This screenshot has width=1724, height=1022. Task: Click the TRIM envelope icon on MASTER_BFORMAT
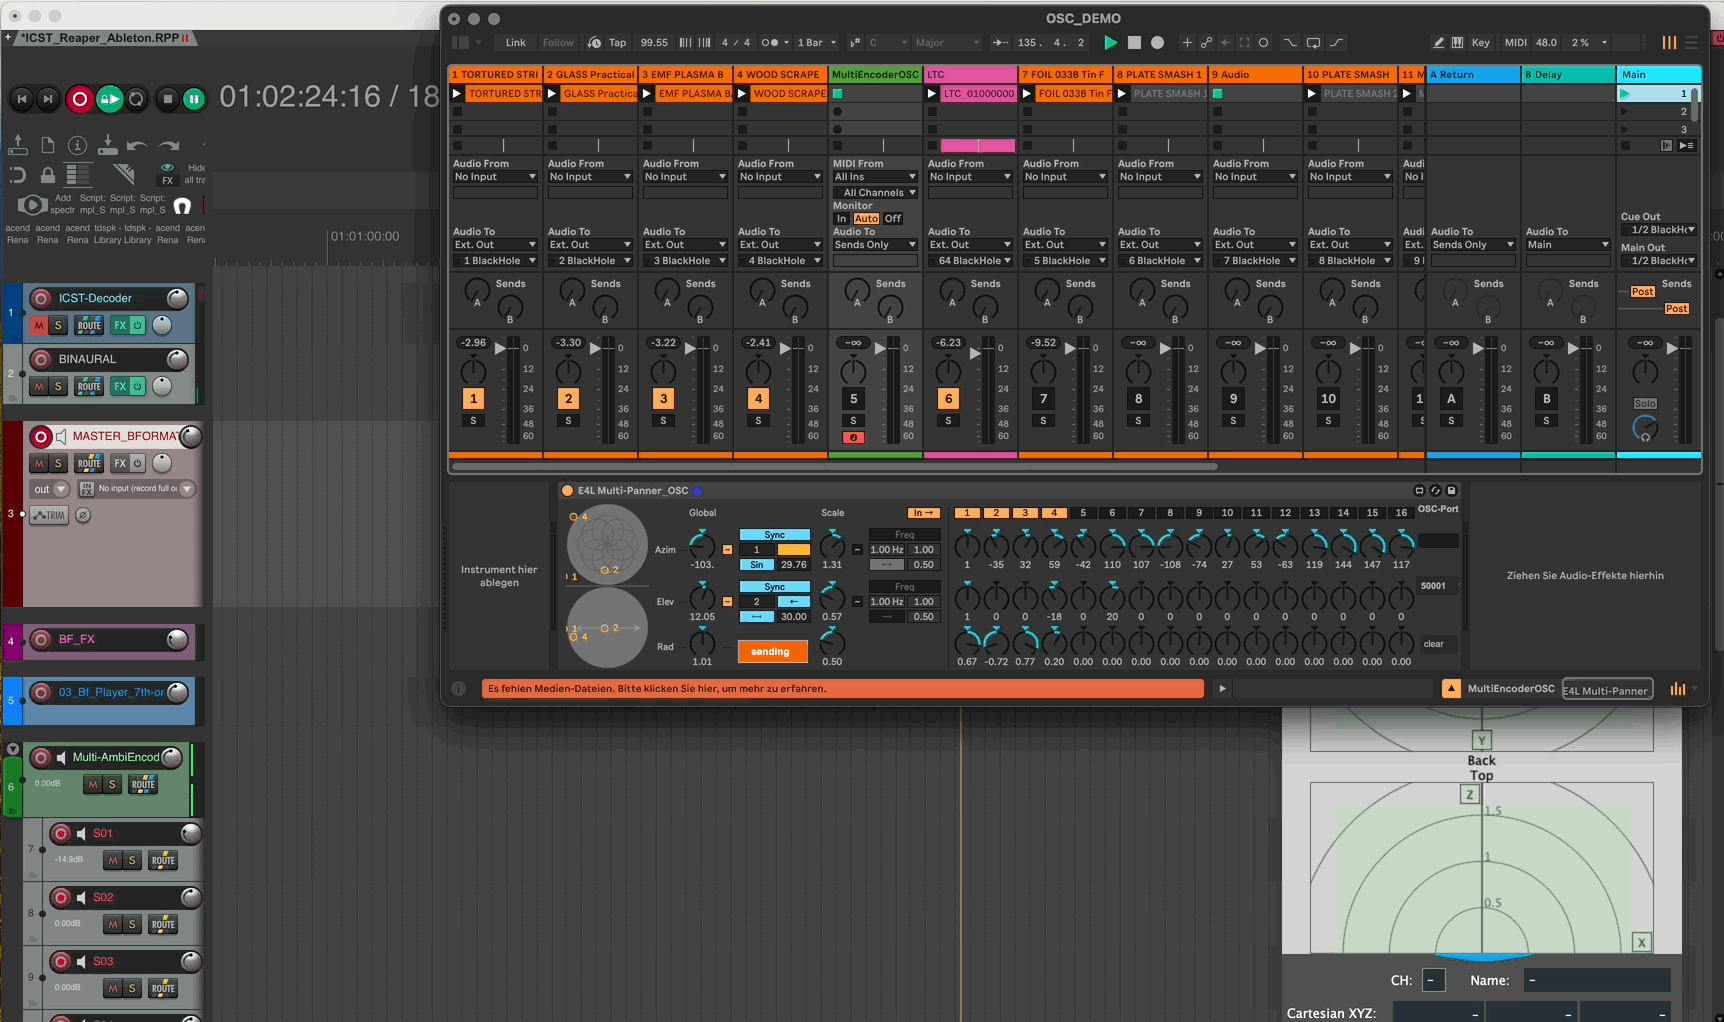point(48,514)
